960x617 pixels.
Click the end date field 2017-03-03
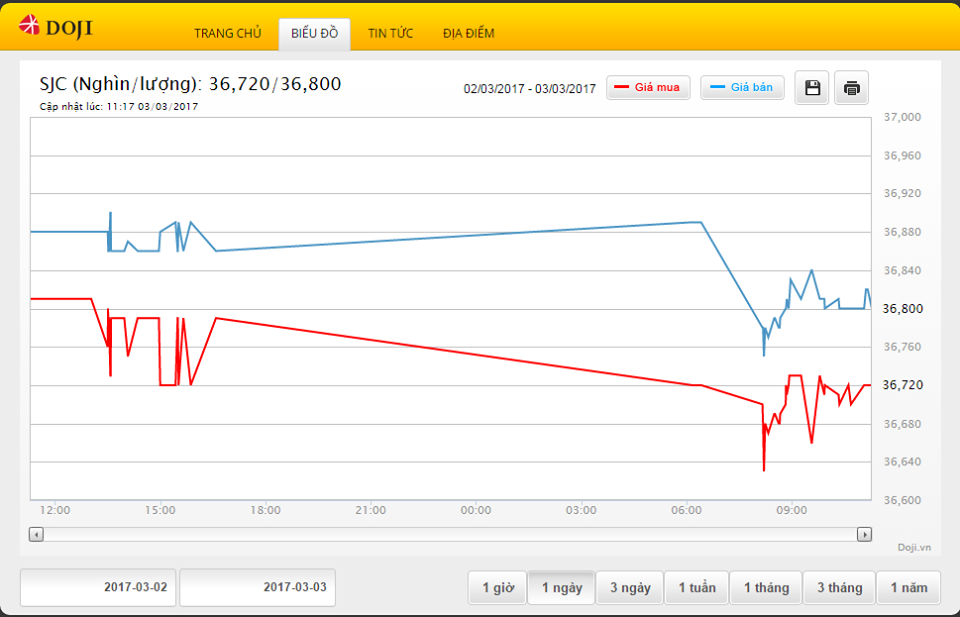pos(258,587)
